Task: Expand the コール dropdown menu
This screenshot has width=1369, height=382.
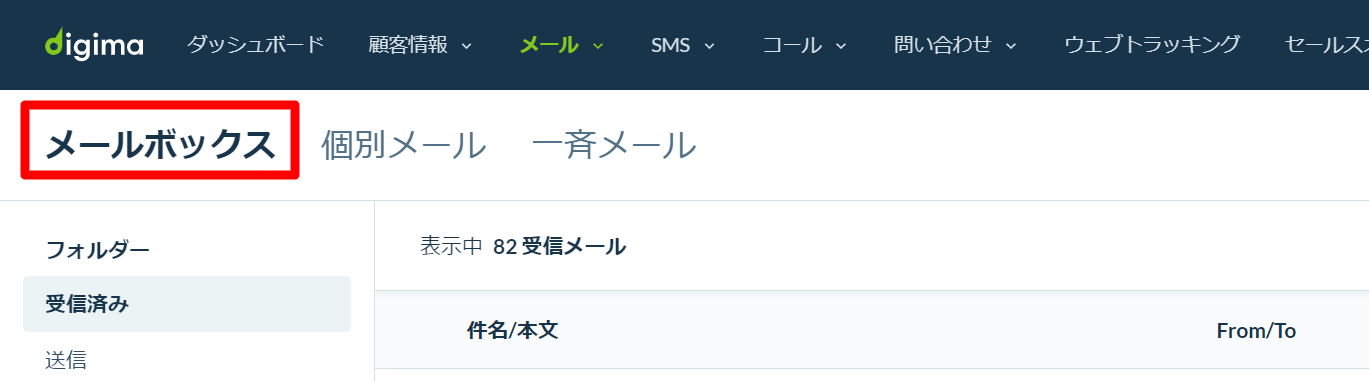Action: 805,45
